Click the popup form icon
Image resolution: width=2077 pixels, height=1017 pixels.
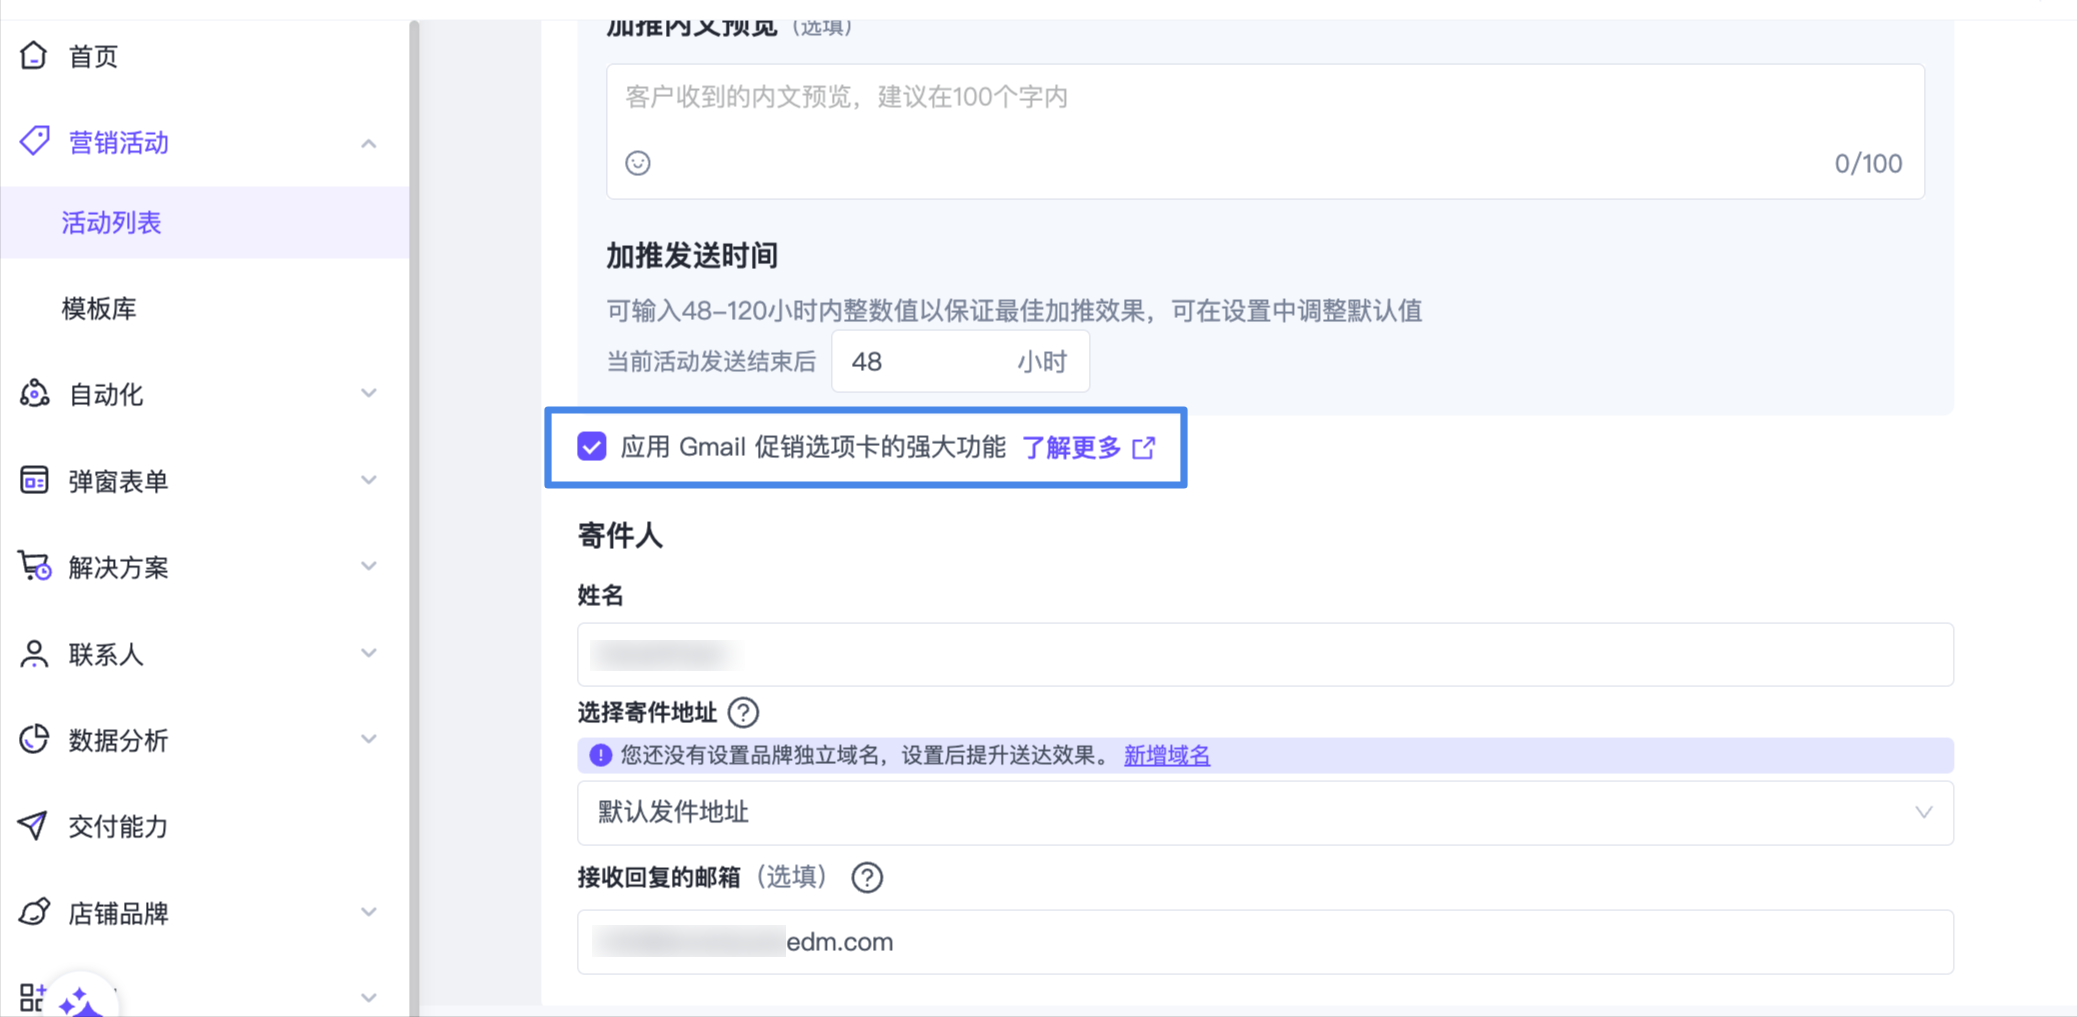pos(34,481)
